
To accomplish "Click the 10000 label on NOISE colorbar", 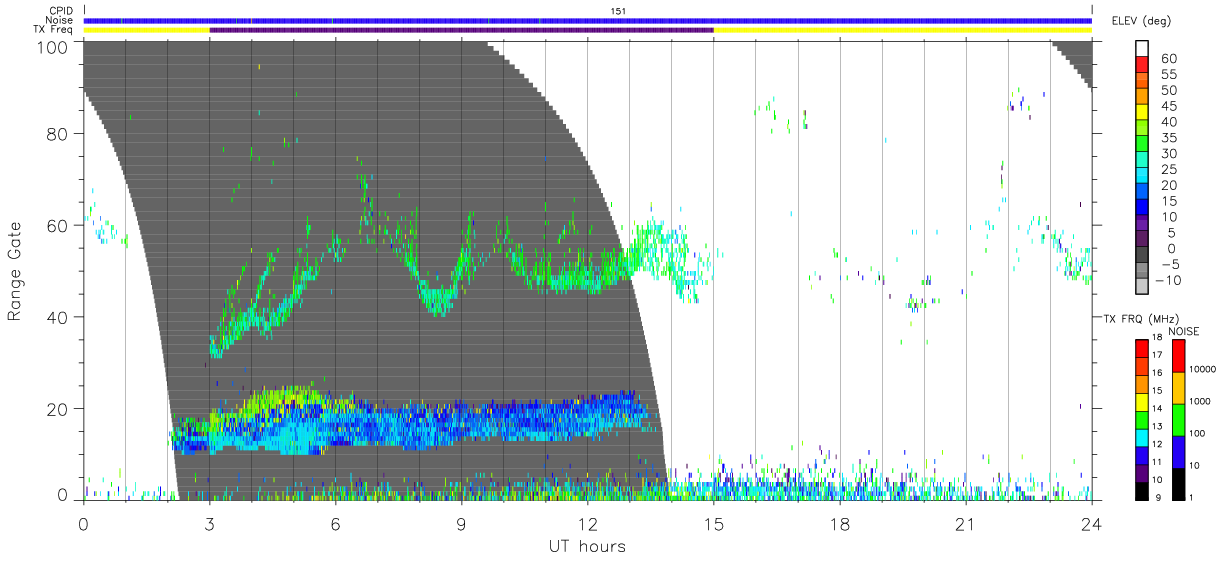I will (1201, 369).
